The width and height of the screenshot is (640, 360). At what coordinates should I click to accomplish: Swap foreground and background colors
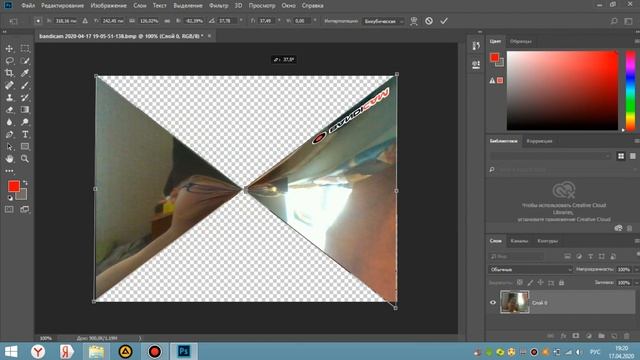click(x=25, y=182)
